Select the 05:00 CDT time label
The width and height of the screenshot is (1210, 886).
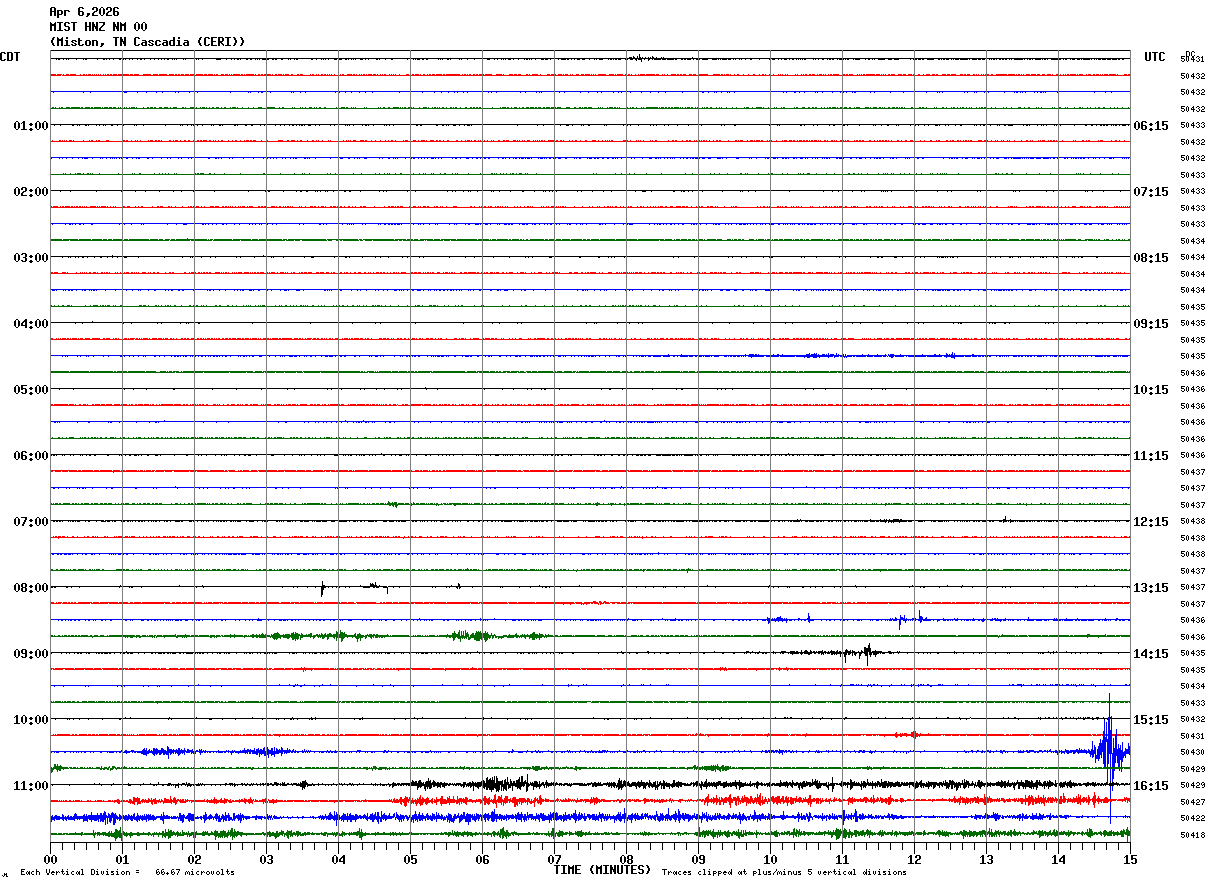point(31,390)
